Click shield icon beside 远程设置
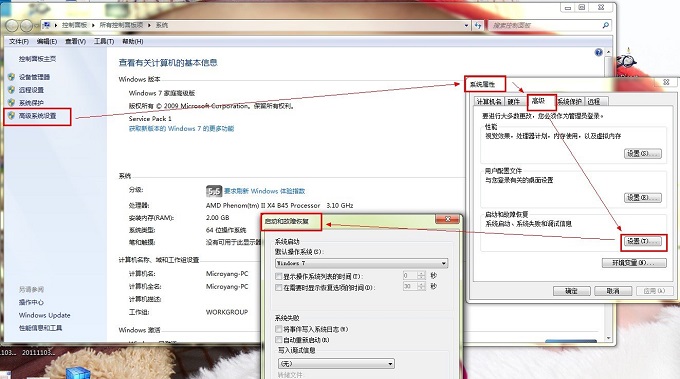The height and width of the screenshot is (379, 680). [x=12, y=90]
